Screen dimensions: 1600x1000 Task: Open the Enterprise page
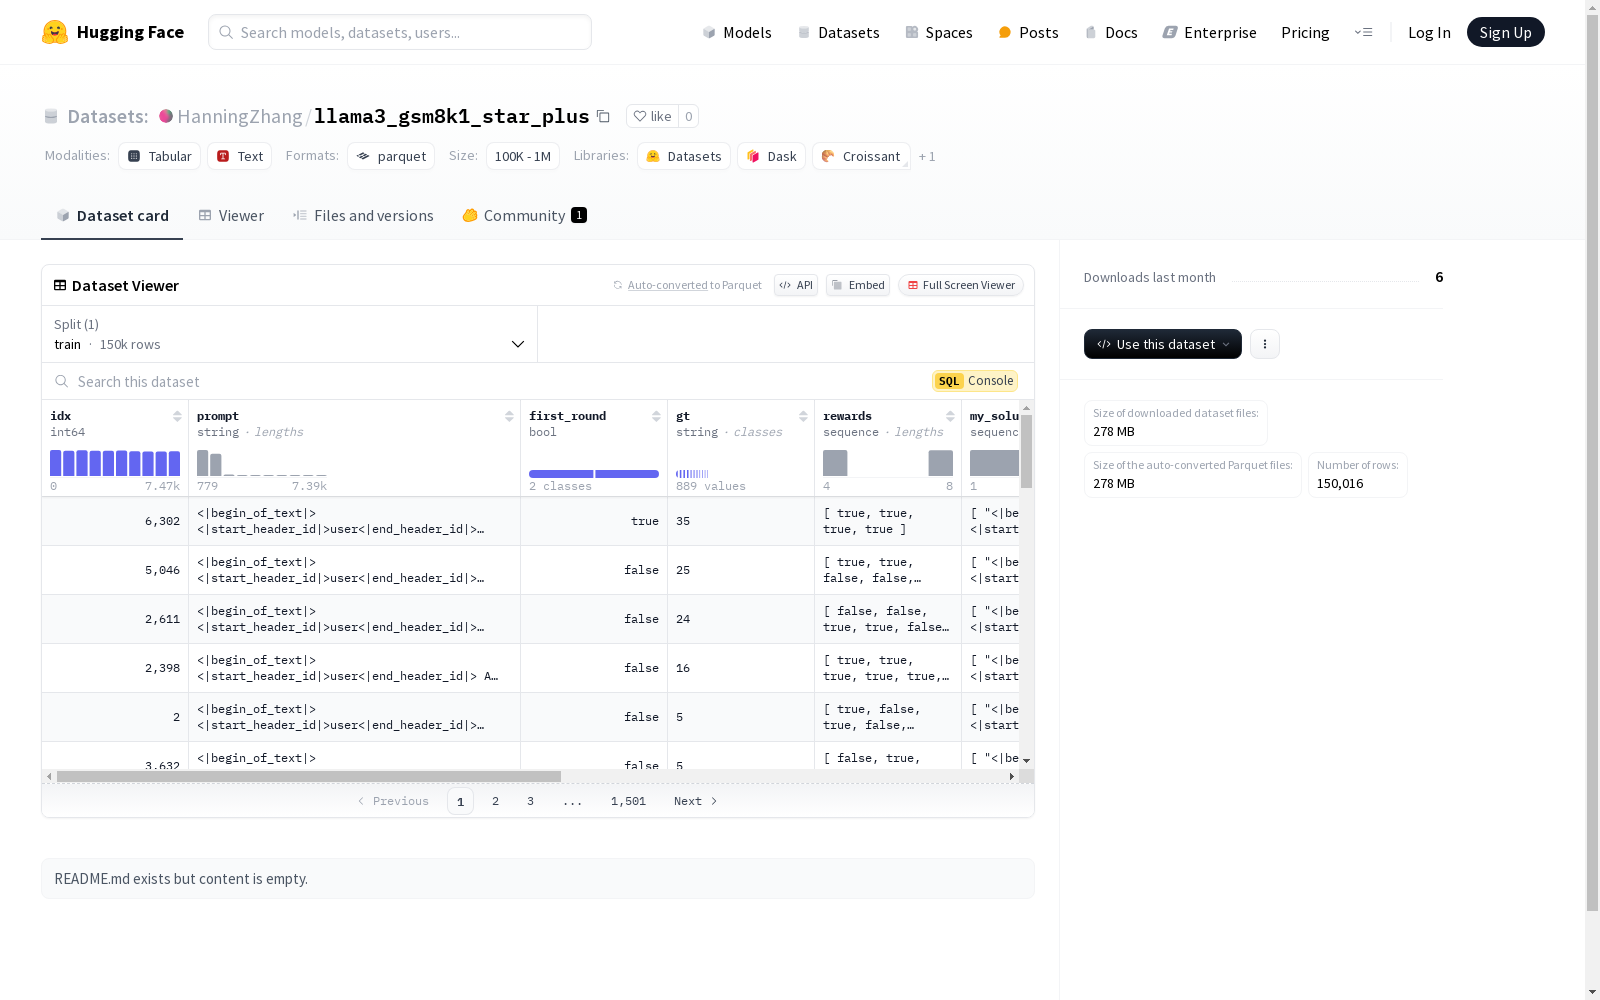(1209, 32)
